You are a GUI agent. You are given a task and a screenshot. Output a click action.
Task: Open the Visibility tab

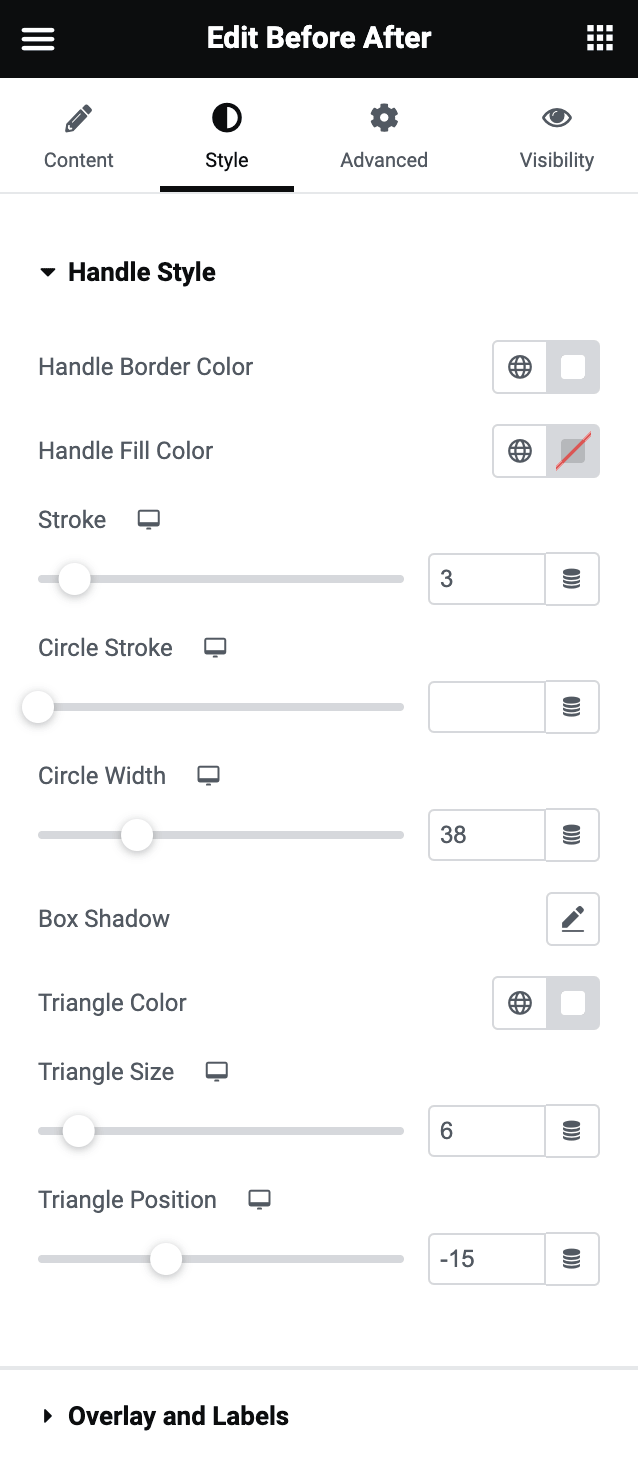557,138
